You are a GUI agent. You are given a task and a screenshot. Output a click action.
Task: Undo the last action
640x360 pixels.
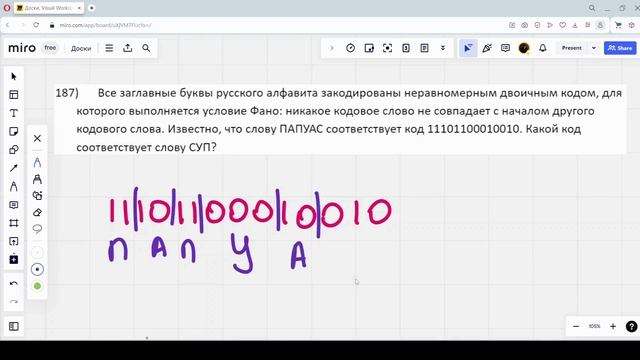[x=13, y=284]
